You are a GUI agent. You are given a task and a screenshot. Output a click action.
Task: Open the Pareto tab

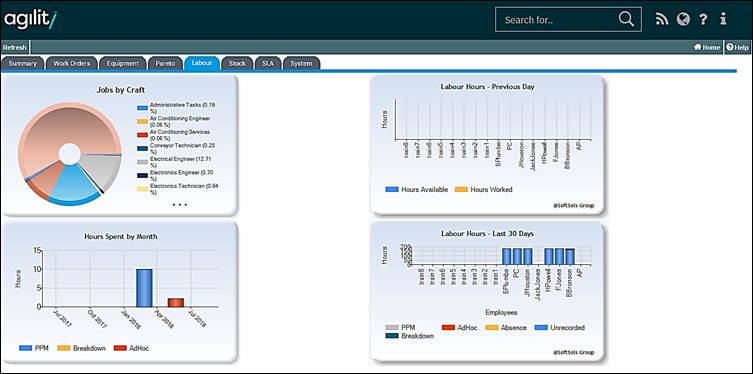tap(165, 63)
